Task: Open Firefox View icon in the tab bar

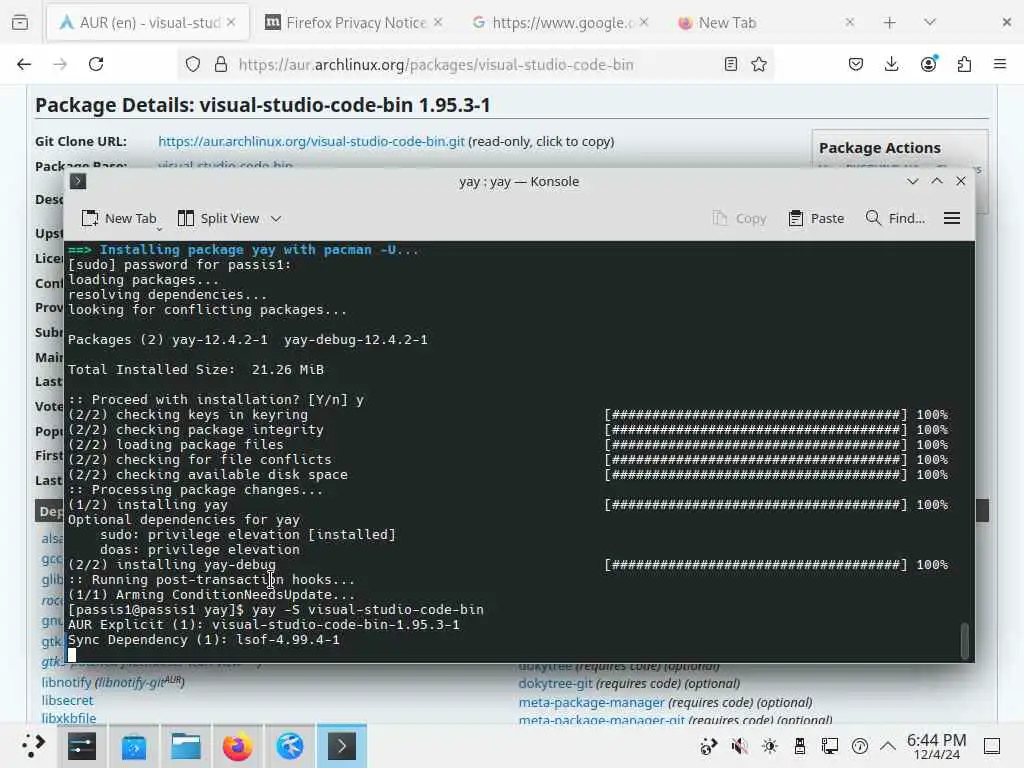Action: [x=20, y=23]
